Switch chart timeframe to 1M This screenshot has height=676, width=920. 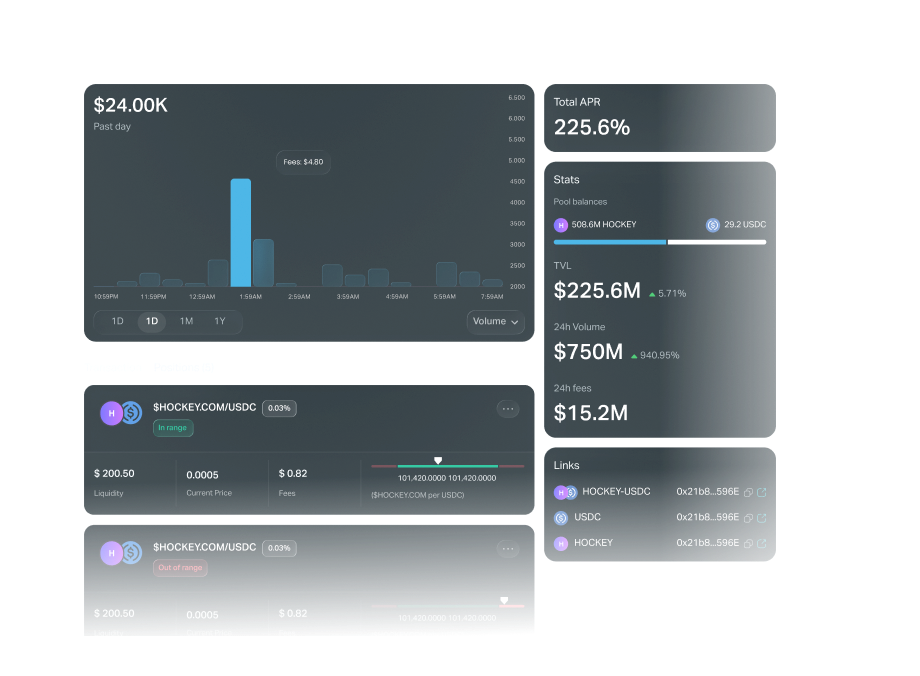[186, 321]
